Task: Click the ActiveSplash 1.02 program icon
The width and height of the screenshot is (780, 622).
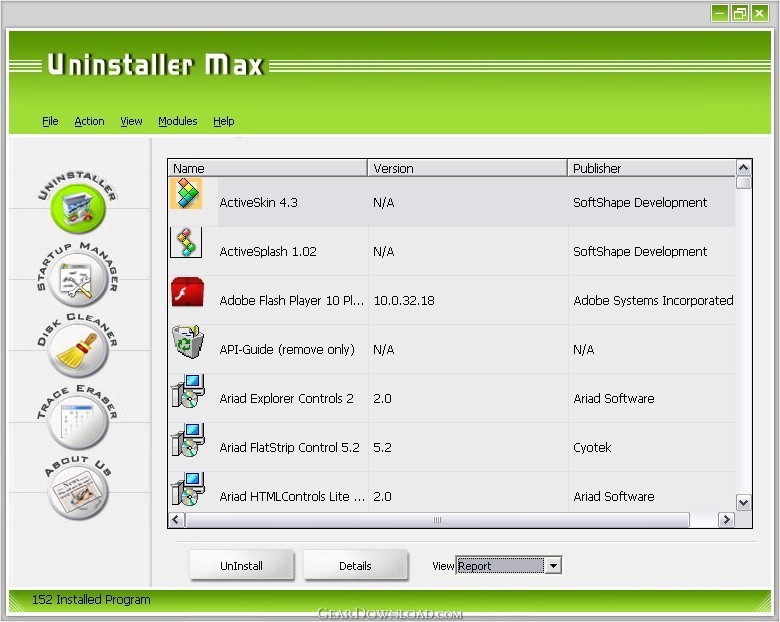Action: 186,242
